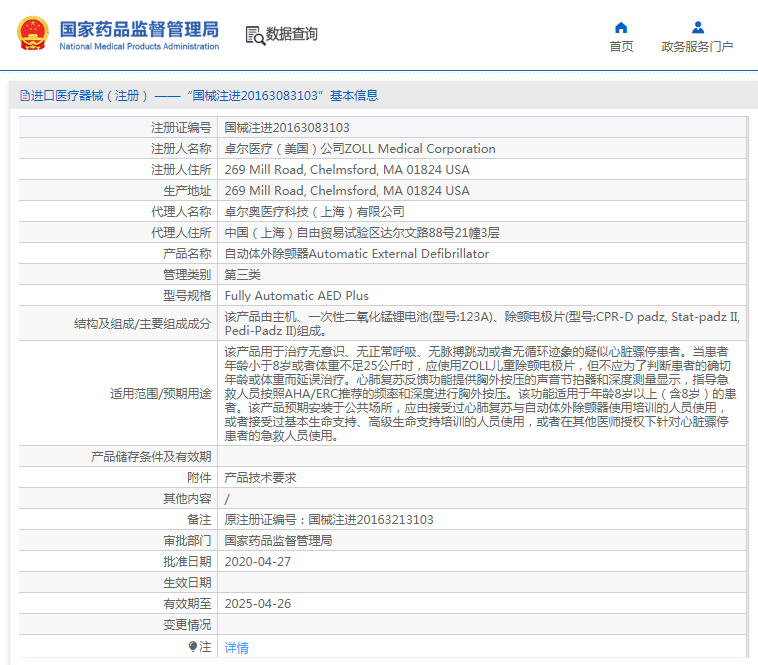The image size is (758, 665).
Task: Click 自动体外除颤器Automatic External Defibrillator cell
Action: click(x=357, y=254)
